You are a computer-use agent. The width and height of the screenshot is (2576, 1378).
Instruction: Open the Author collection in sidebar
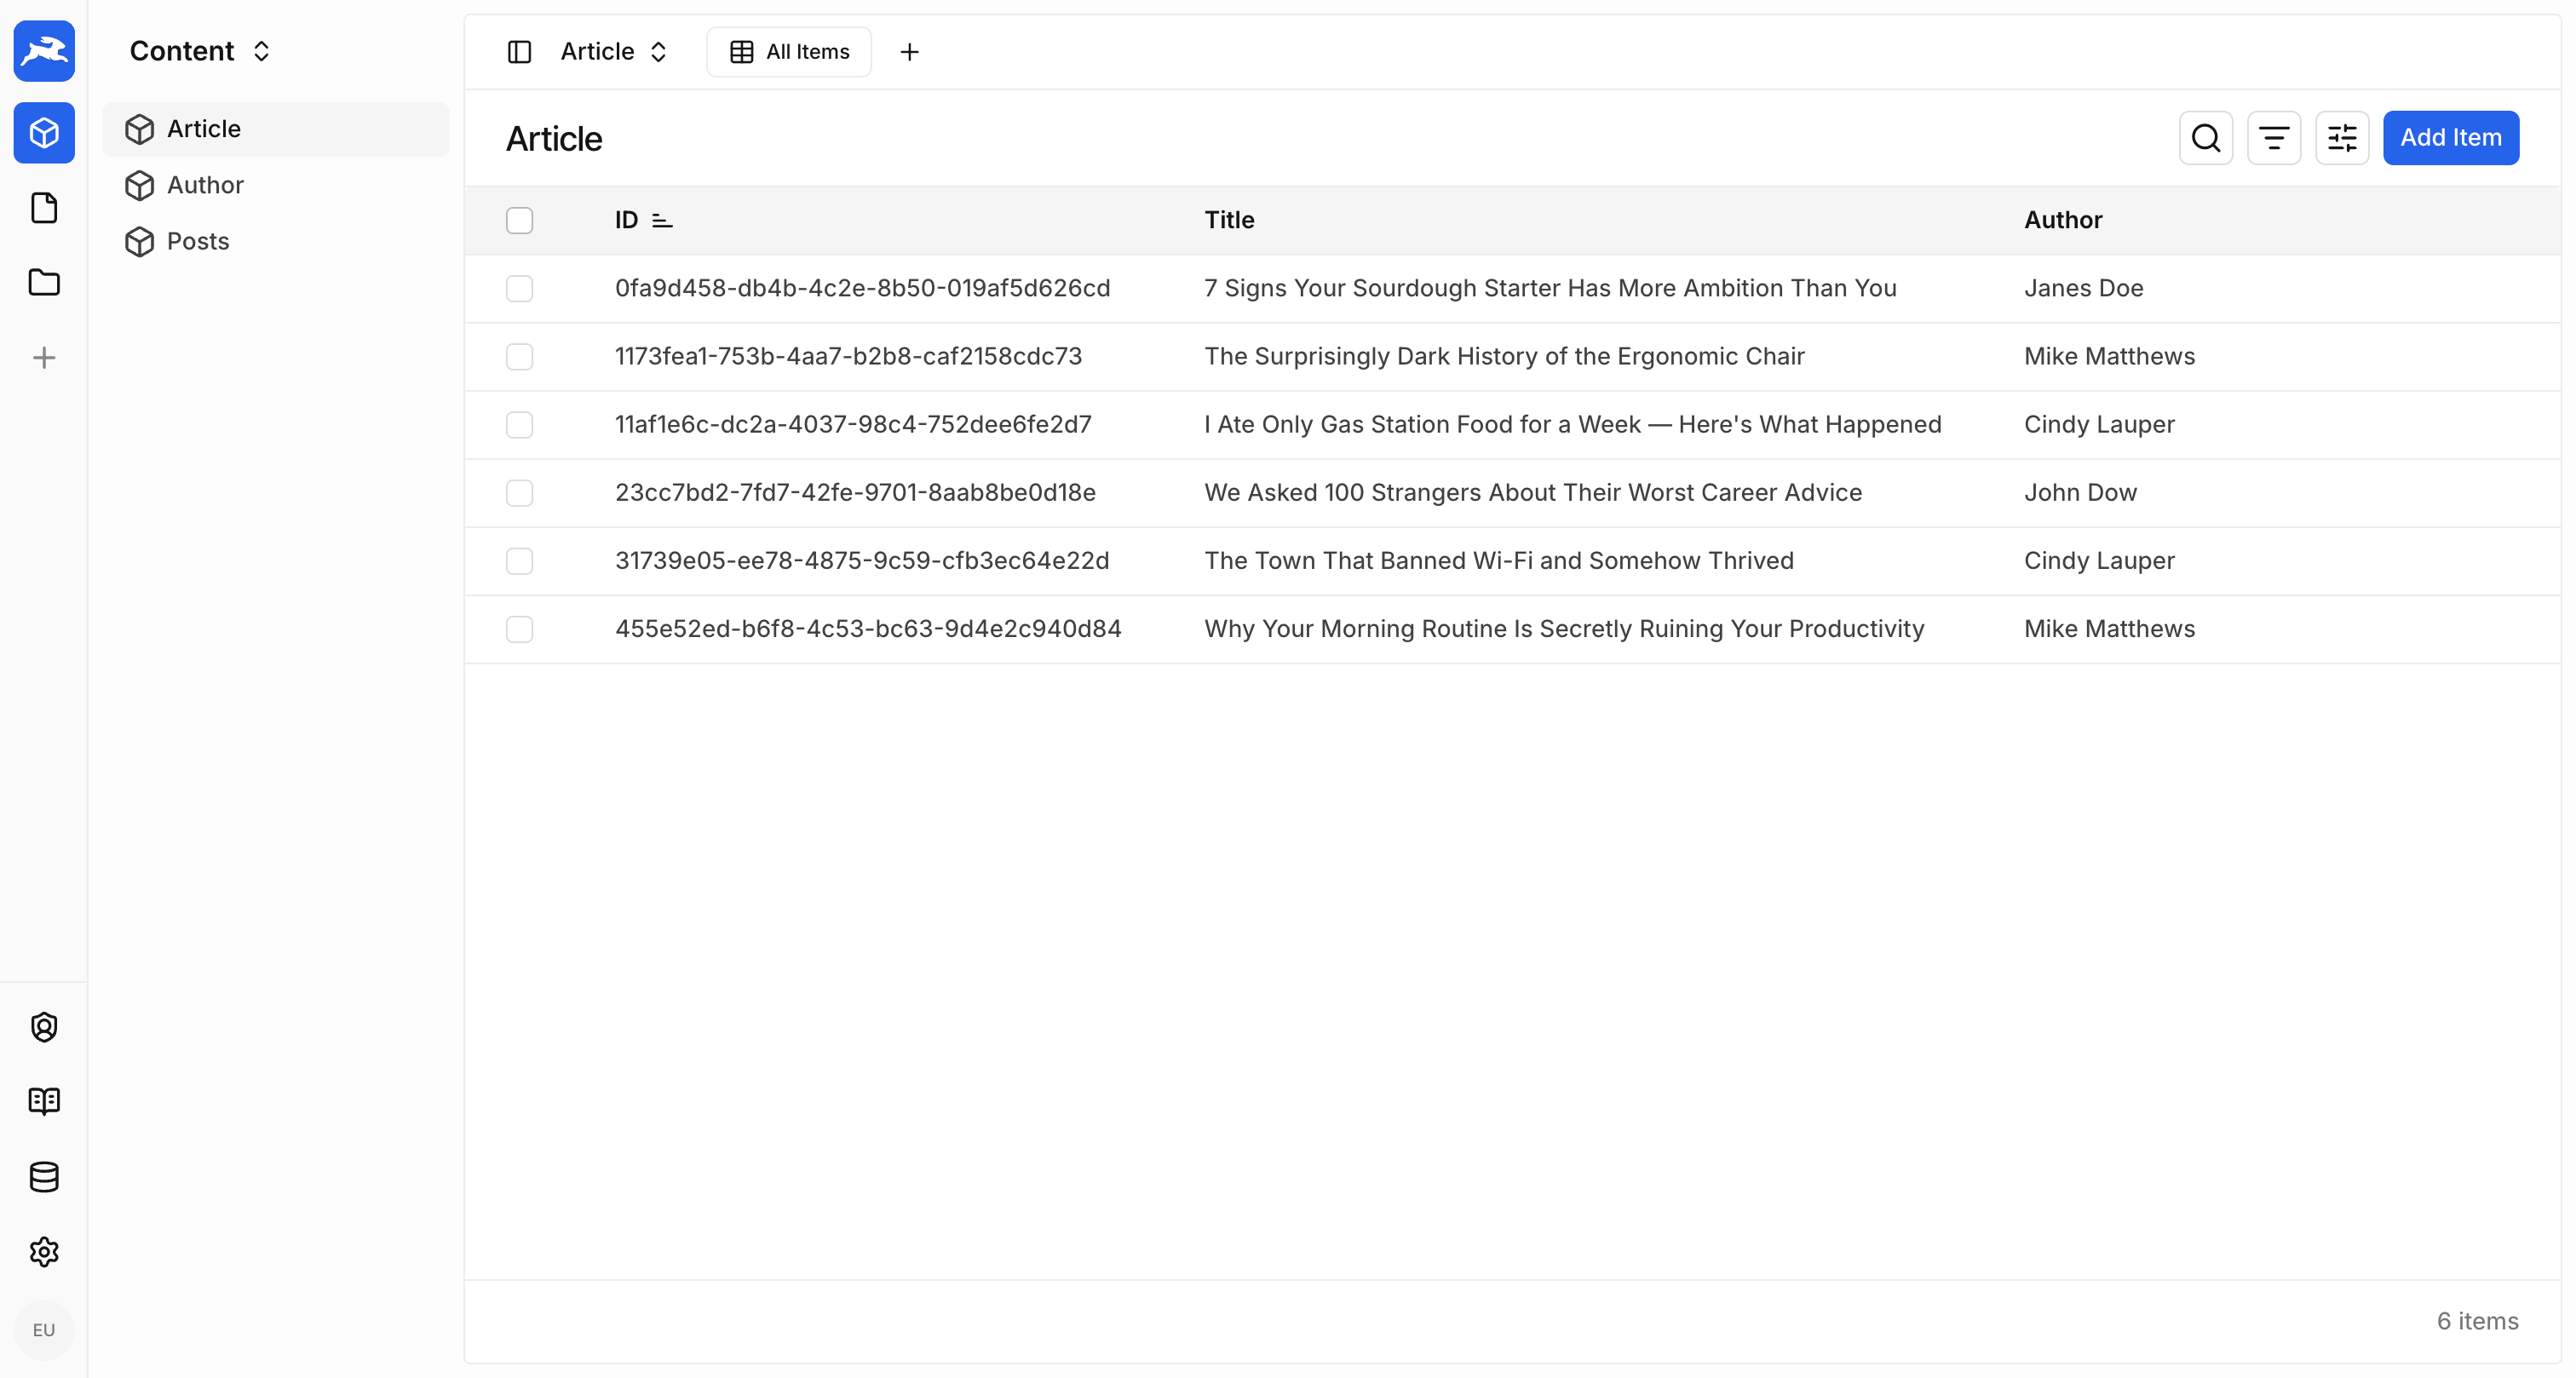coord(205,185)
